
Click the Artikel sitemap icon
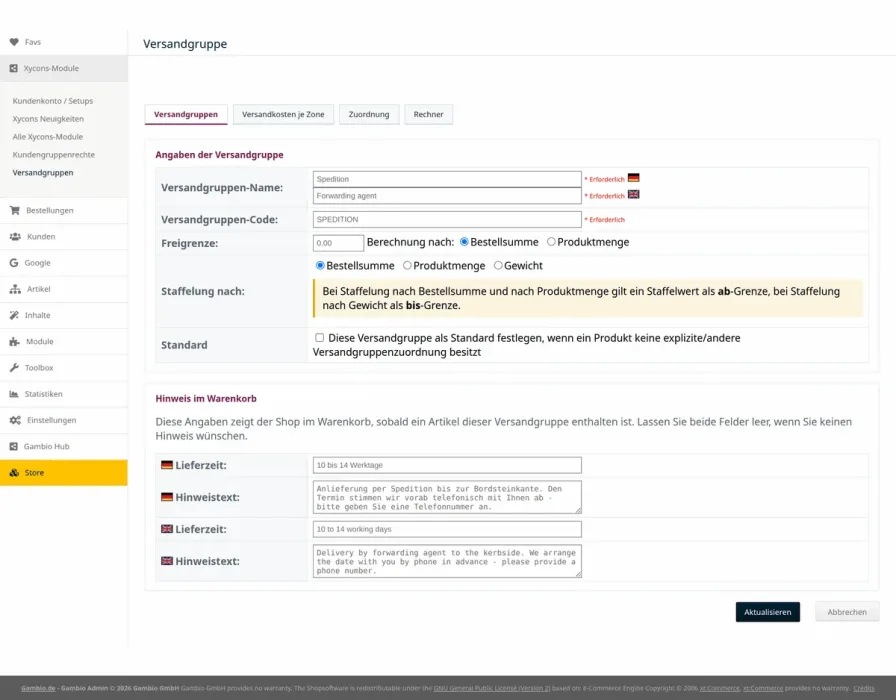(15, 289)
